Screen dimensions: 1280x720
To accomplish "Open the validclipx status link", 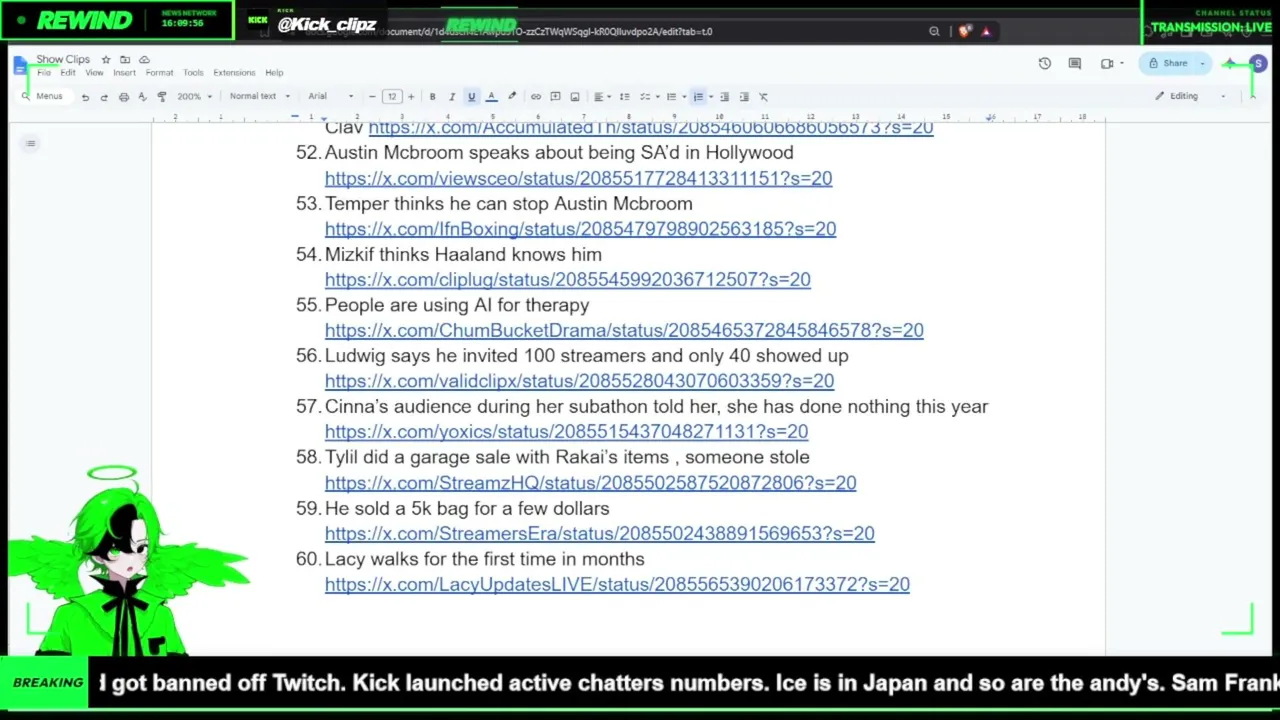I will pyautogui.click(x=579, y=381).
